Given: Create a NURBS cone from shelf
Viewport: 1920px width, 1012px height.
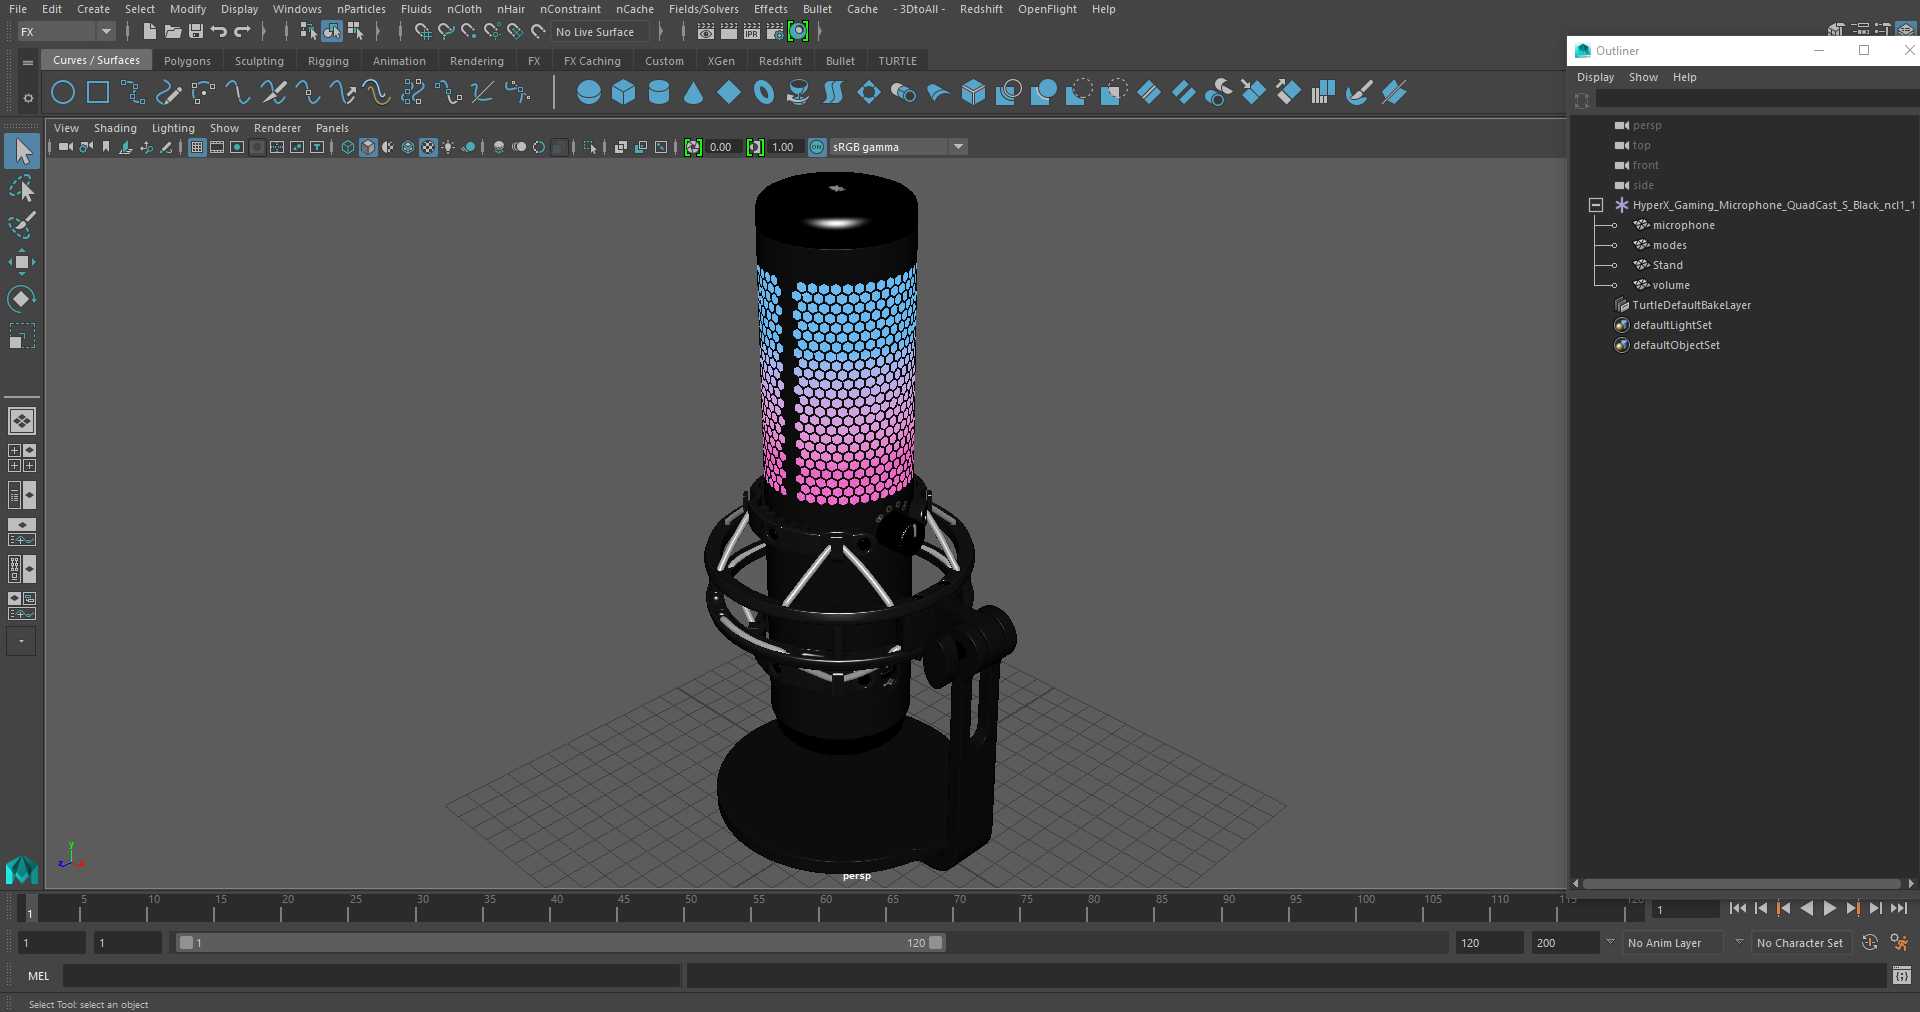Looking at the screenshot, I should (693, 93).
